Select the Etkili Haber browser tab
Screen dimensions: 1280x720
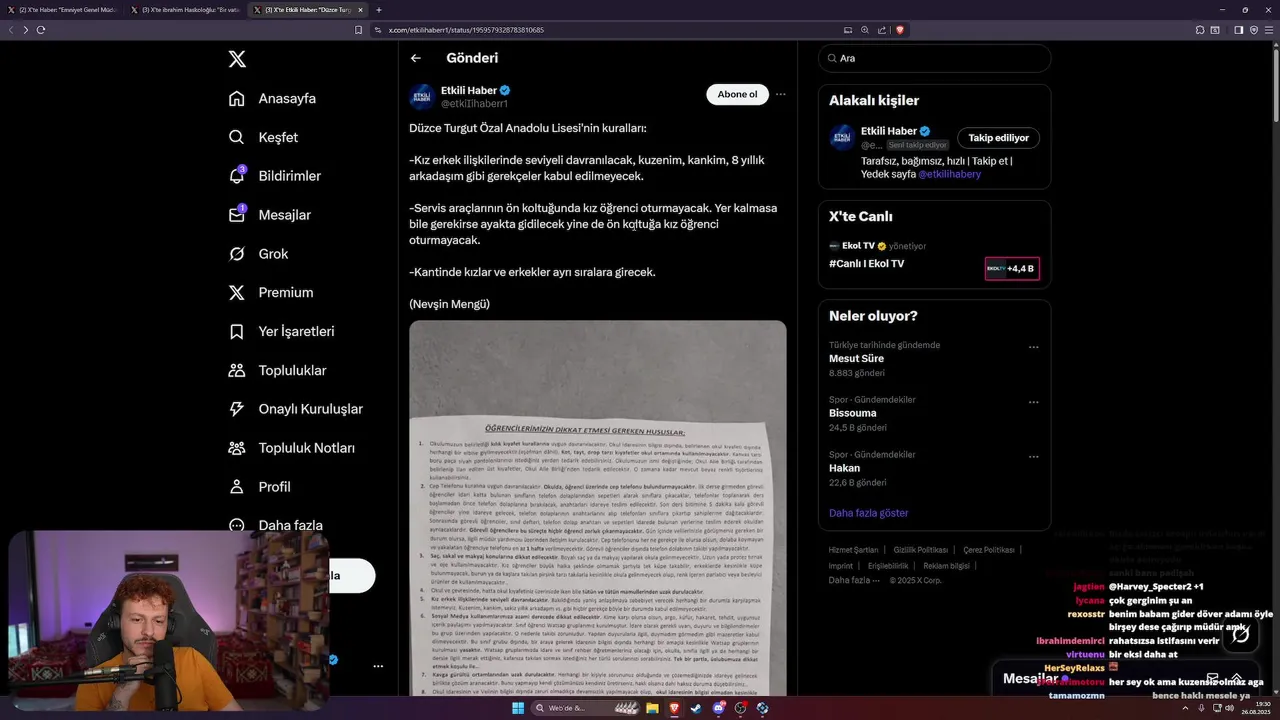pyautogui.click(x=309, y=10)
